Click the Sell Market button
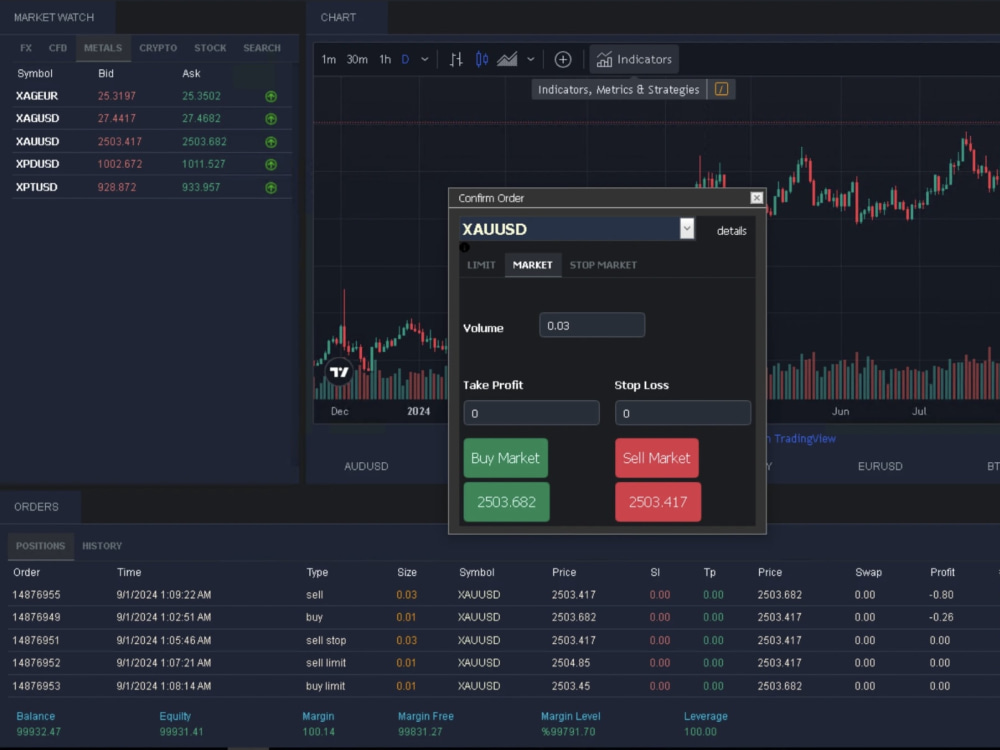 click(656, 458)
